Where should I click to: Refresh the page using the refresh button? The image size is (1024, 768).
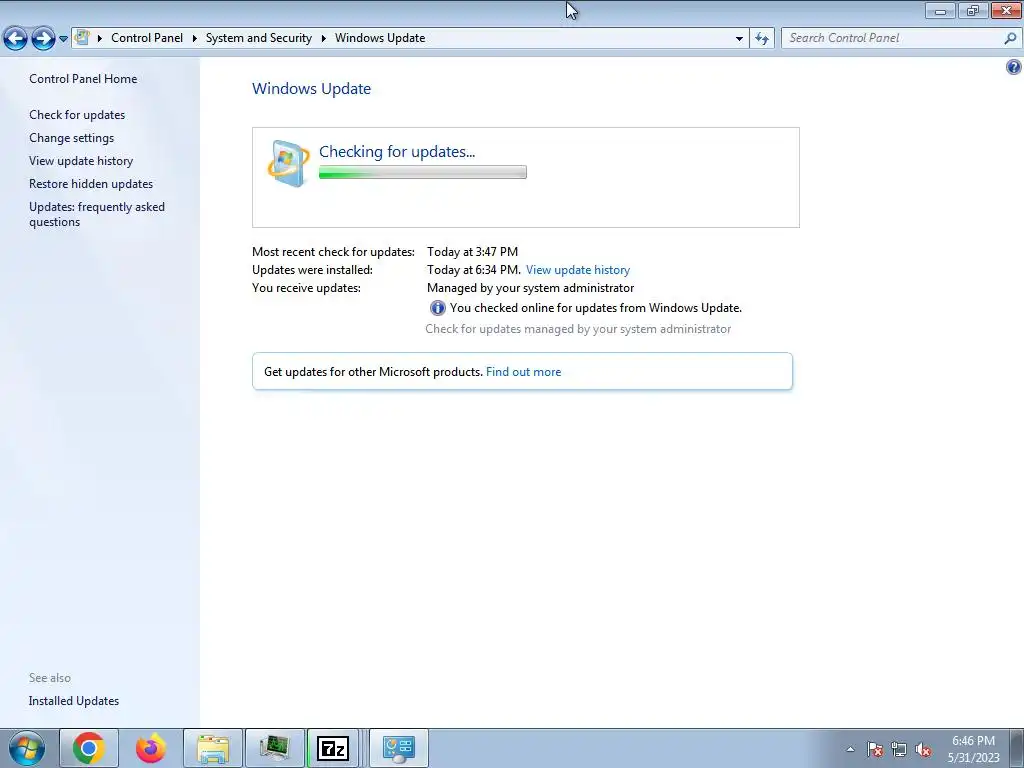tap(762, 39)
